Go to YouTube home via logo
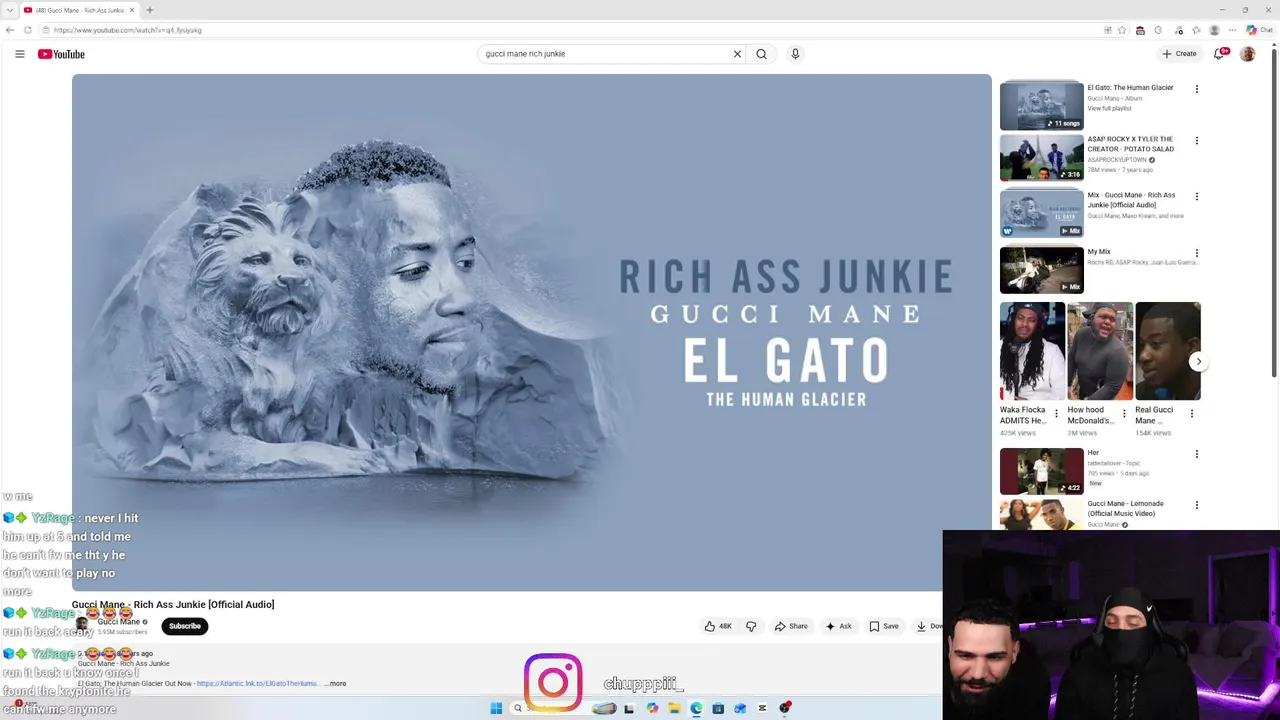 tap(61, 54)
